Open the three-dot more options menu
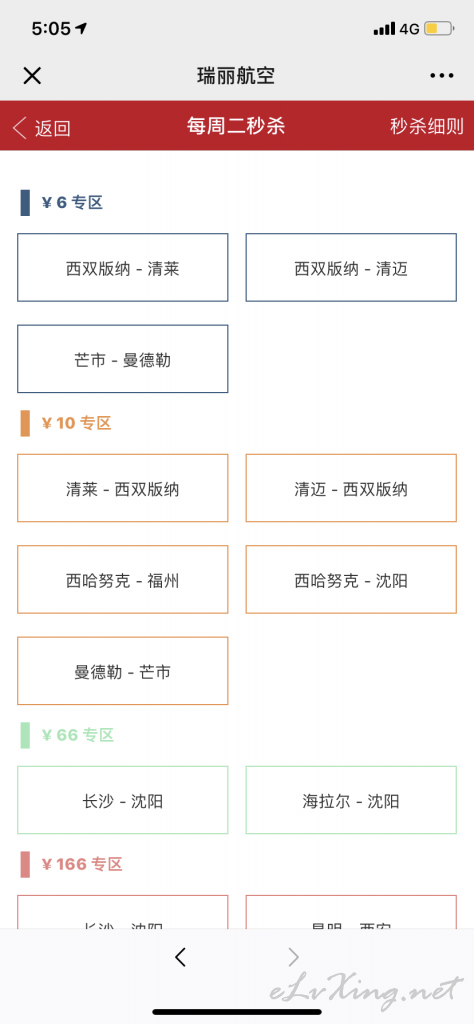 pos(441,76)
